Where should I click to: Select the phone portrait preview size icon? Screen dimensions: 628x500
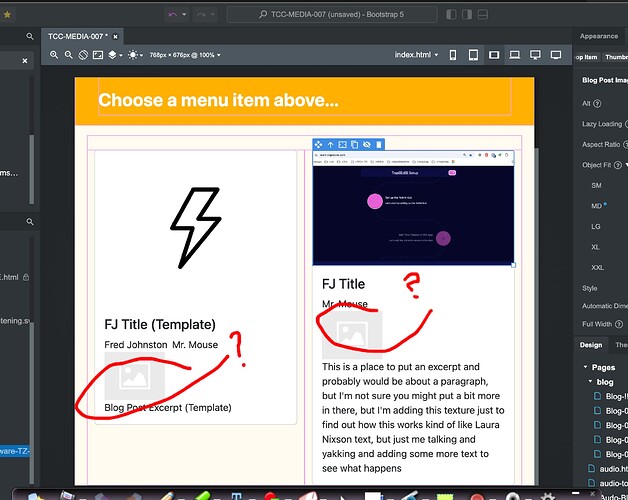pos(453,54)
